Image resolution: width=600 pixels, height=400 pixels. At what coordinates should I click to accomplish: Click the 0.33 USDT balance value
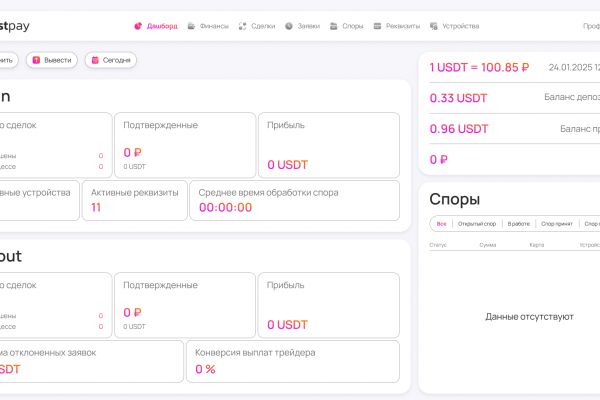[458, 98]
